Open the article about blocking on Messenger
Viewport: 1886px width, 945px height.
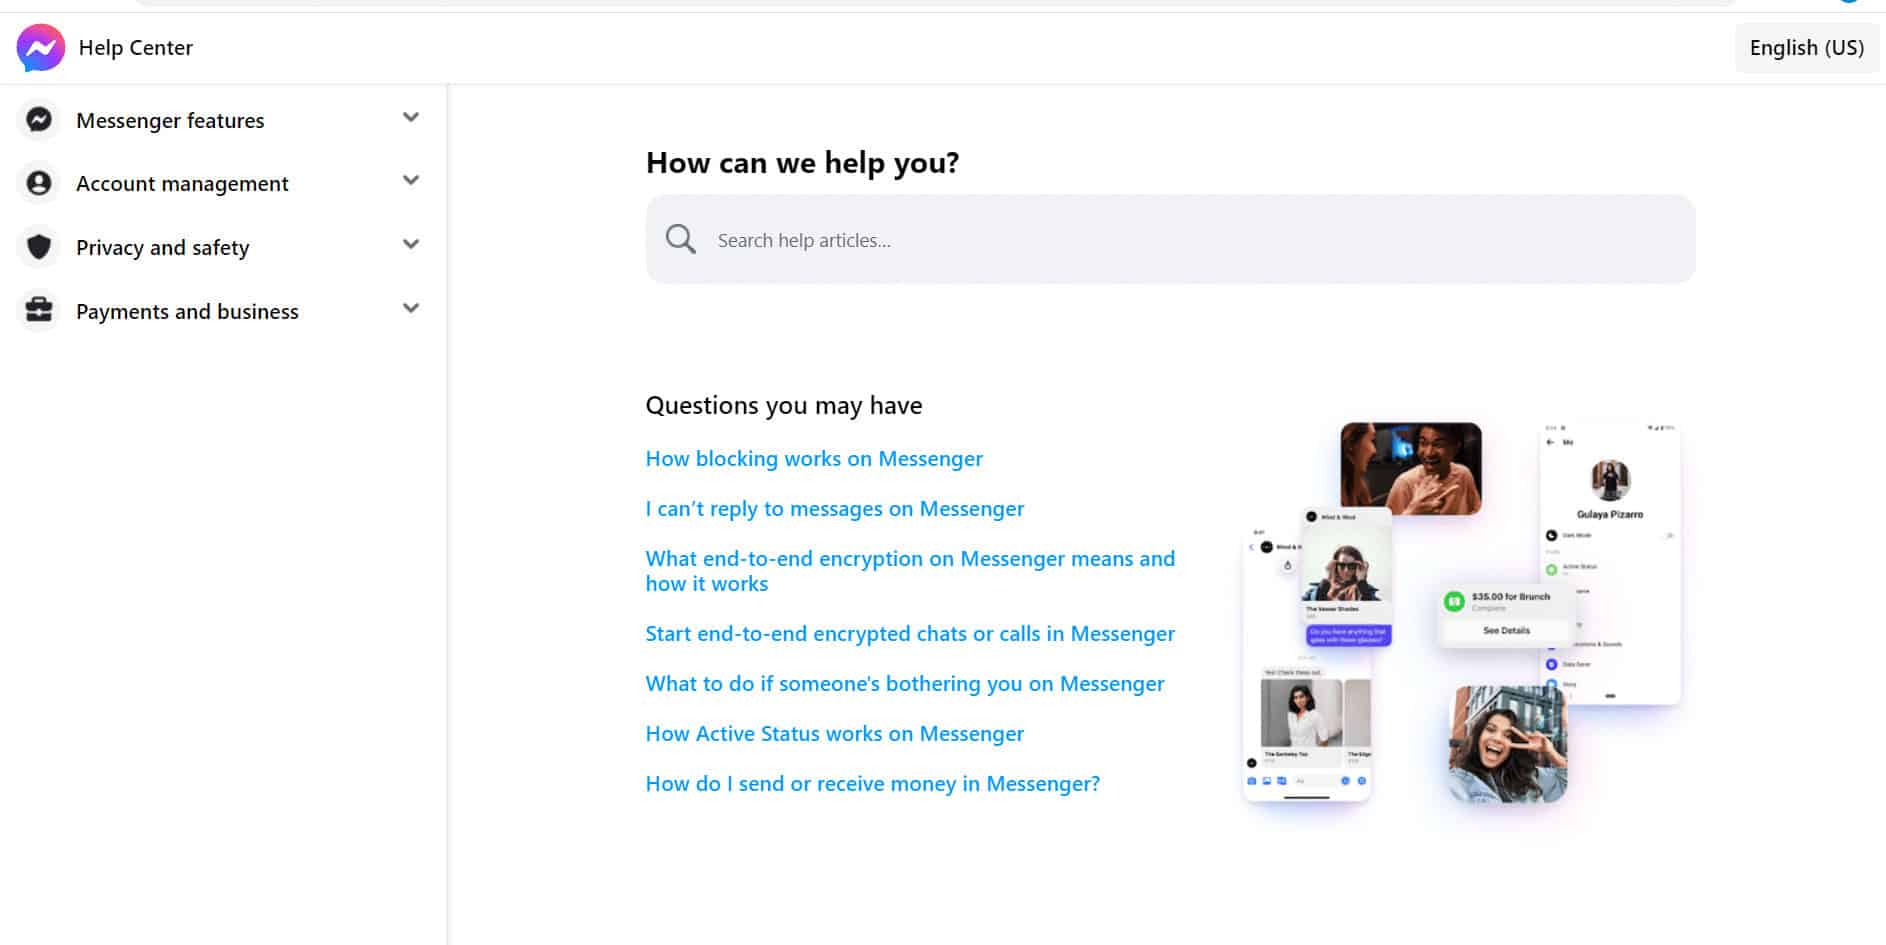point(813,458)
